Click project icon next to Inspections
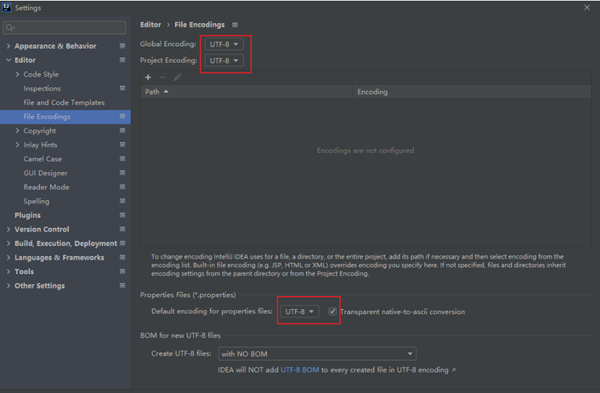The width and height of the screenshot is (600, 393). pyautogui.click(x=122, y=88)
